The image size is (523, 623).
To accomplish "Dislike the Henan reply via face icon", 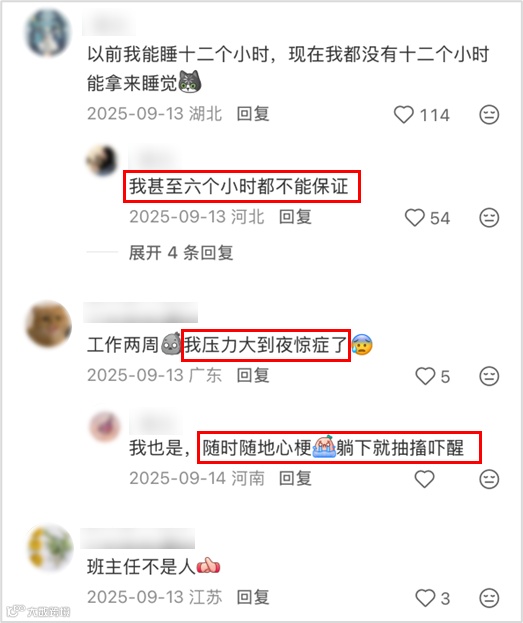I will tap(489, 479).
